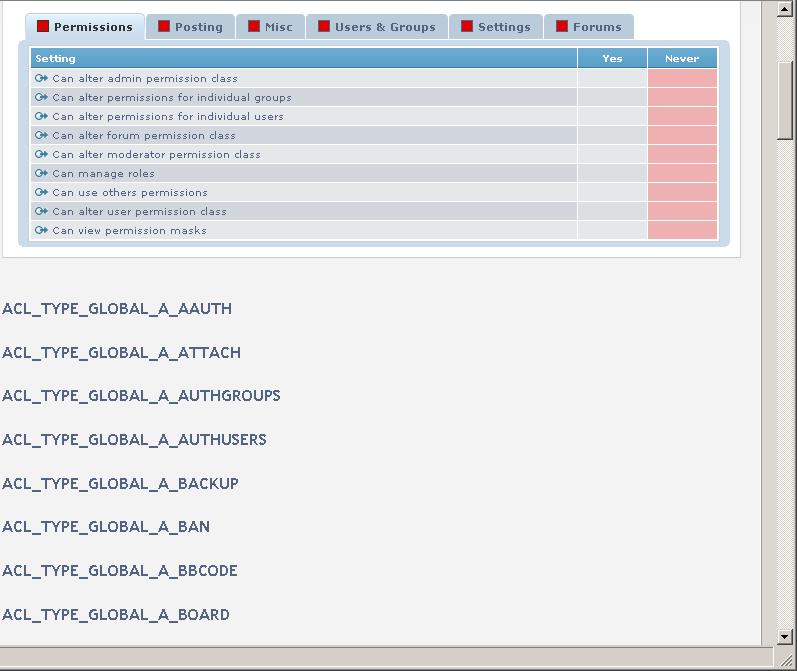Image resolution: width=797 pixels, height=671 pixels.
Task: Click the red square icon on Forums tab
Action: pyautogui.click(x=562, y=27)
